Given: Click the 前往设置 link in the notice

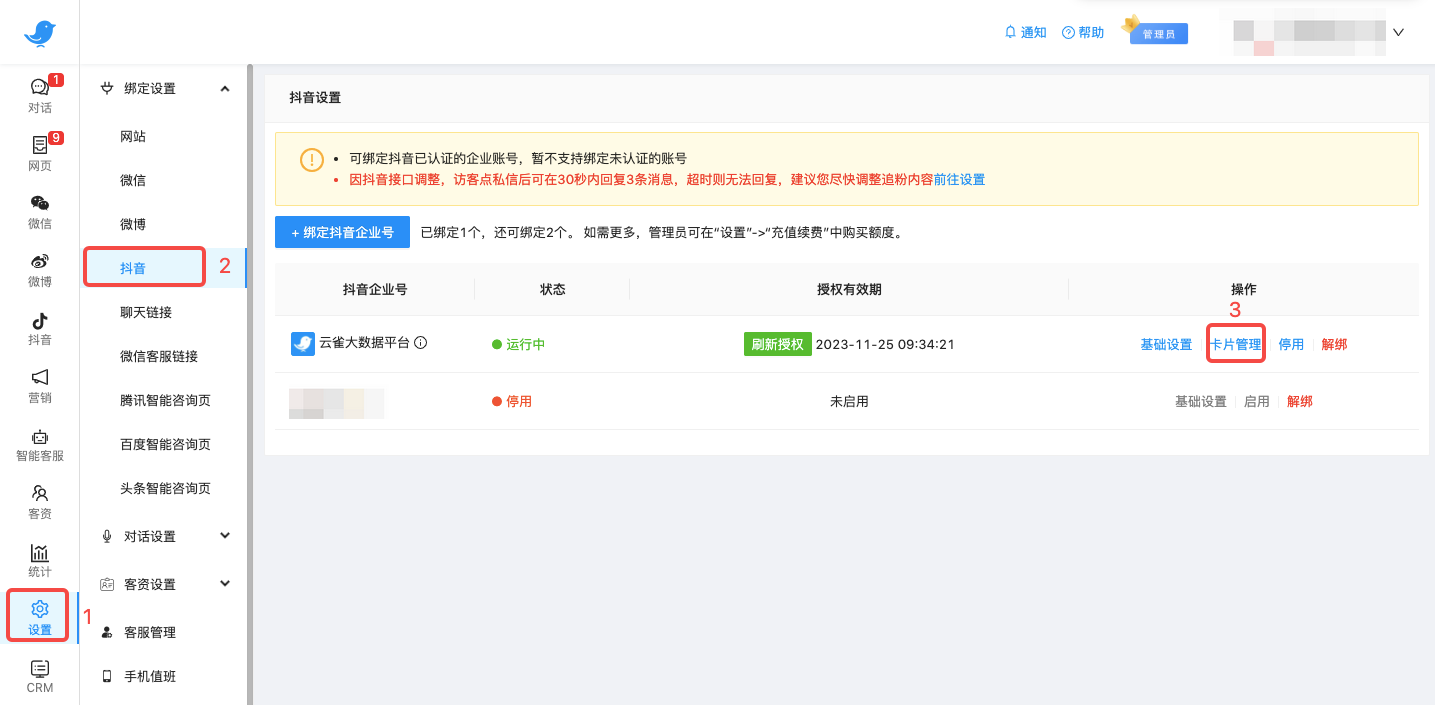Looking at the screenshot, I should point(956,179).
